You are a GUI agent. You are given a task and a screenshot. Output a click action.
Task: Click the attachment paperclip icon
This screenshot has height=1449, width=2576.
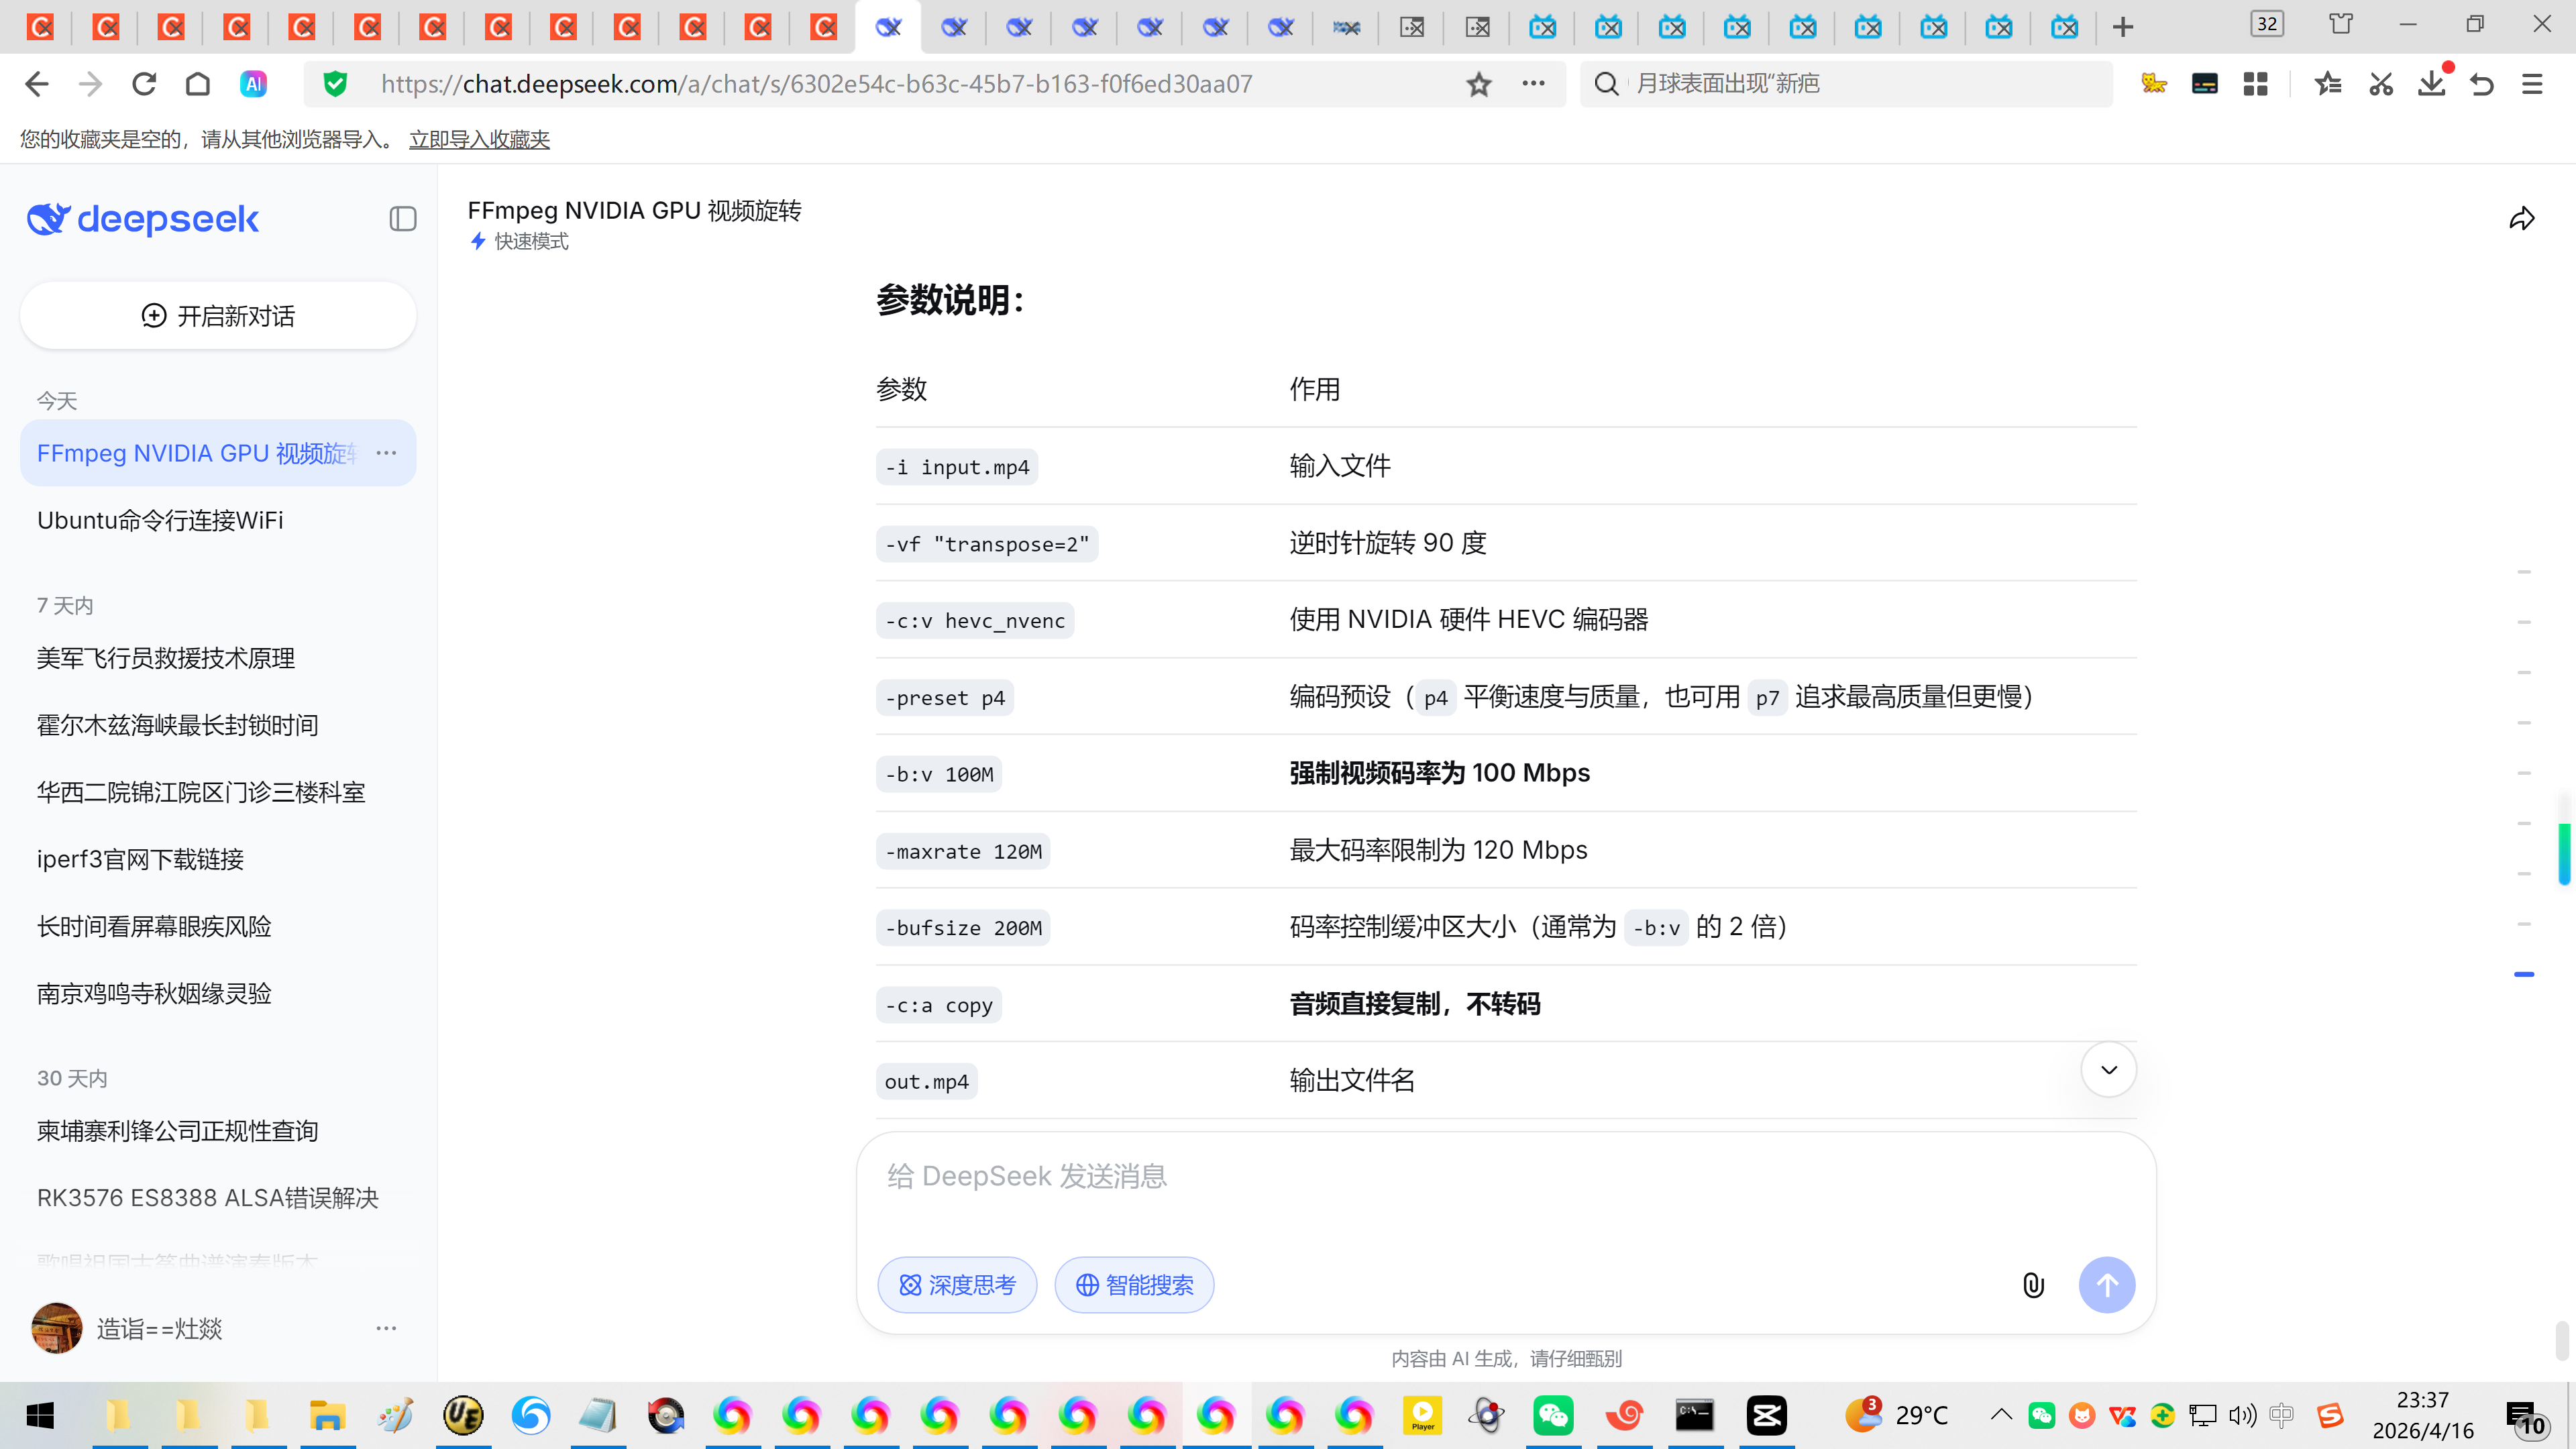pyautogui.click(x=2033, y=1285)
